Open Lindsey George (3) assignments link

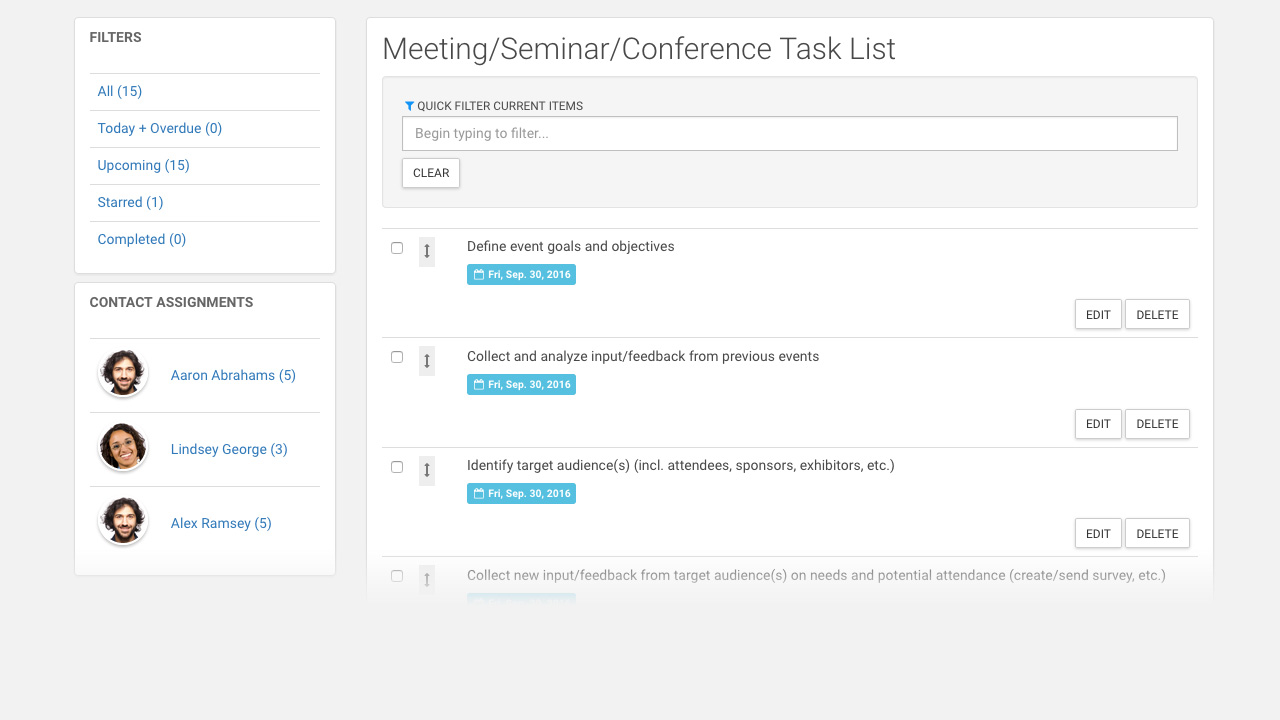(x=229, y=450)
